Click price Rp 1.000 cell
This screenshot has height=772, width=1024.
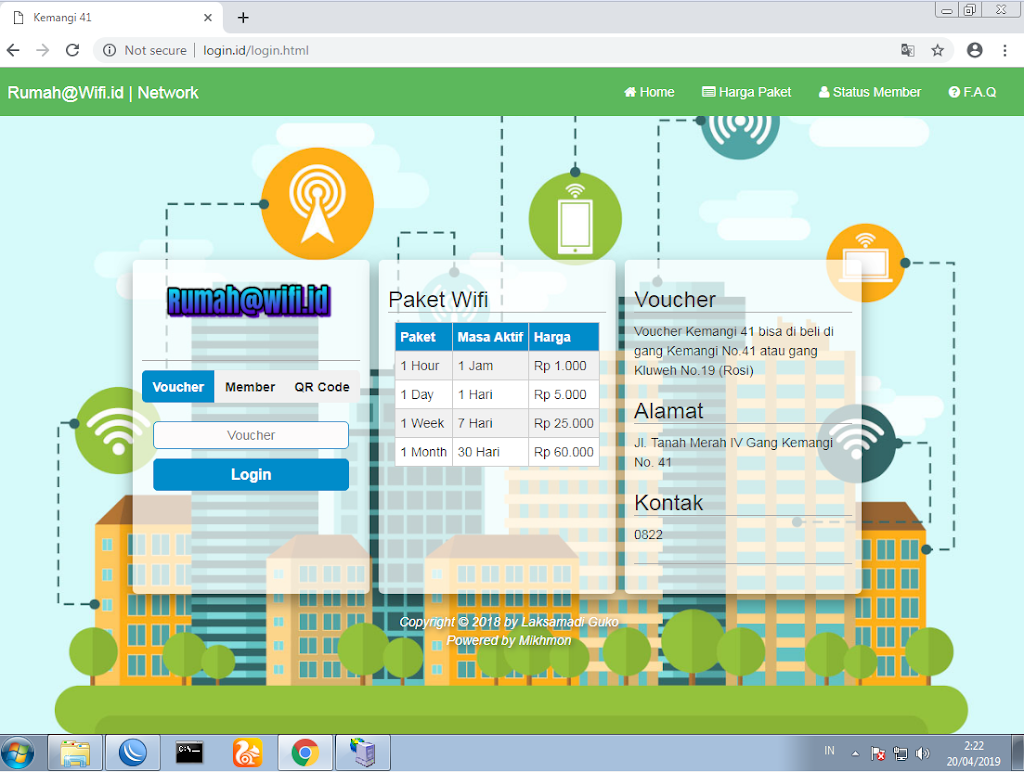pyautogui.click(x=564, y=366)
